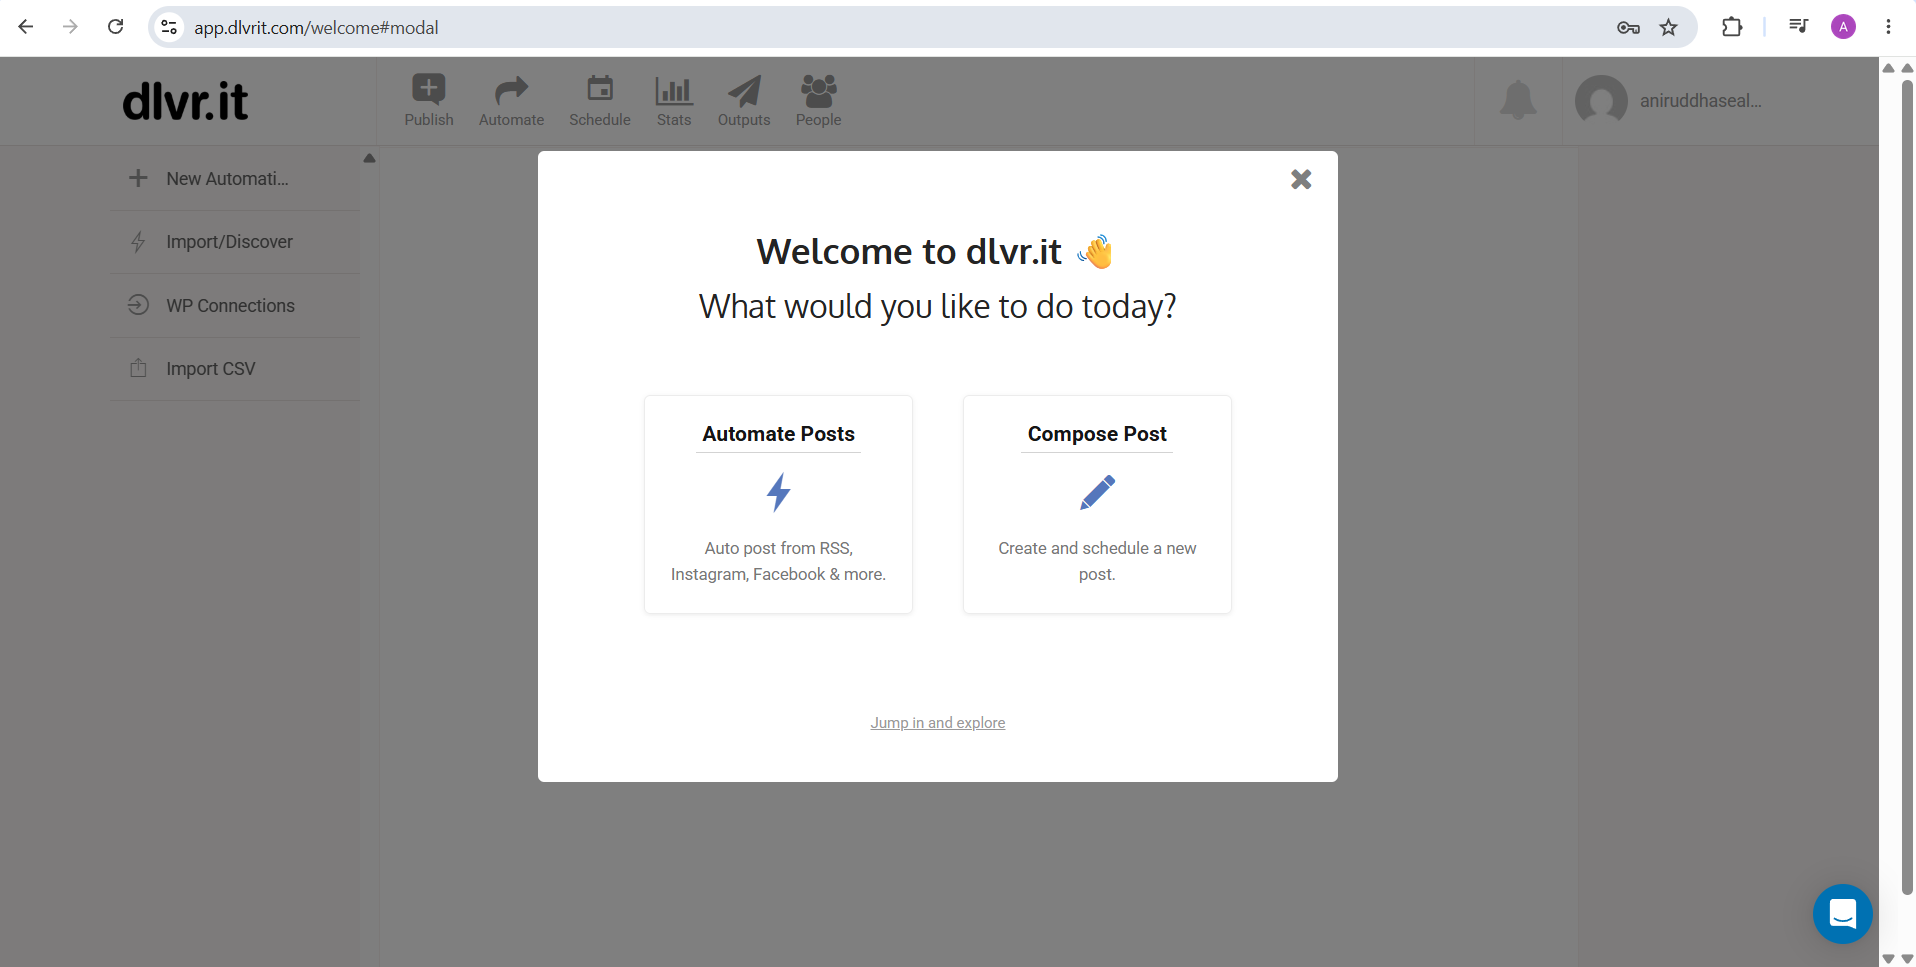The width and height of the screenshot is (1916, 967).
Task: Open the Automate arrow icon
Action: coord(511,91)
